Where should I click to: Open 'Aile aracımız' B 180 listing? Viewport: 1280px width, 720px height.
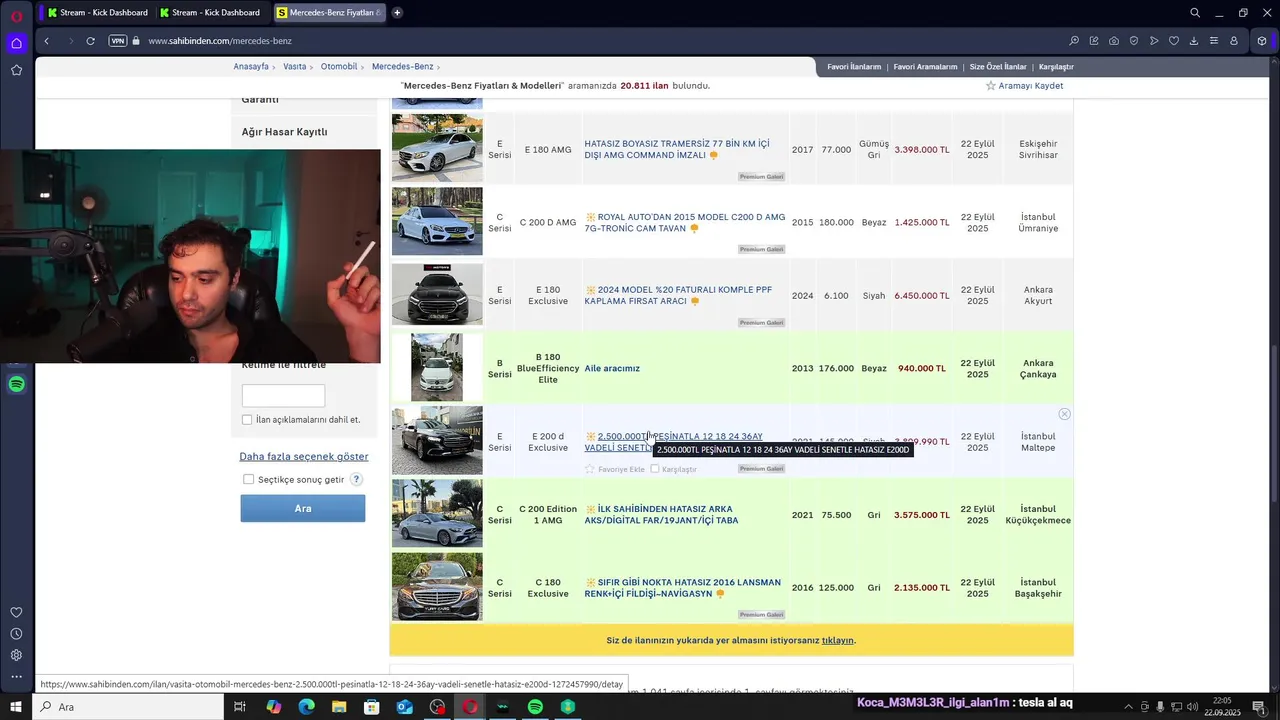coord(612,369)
